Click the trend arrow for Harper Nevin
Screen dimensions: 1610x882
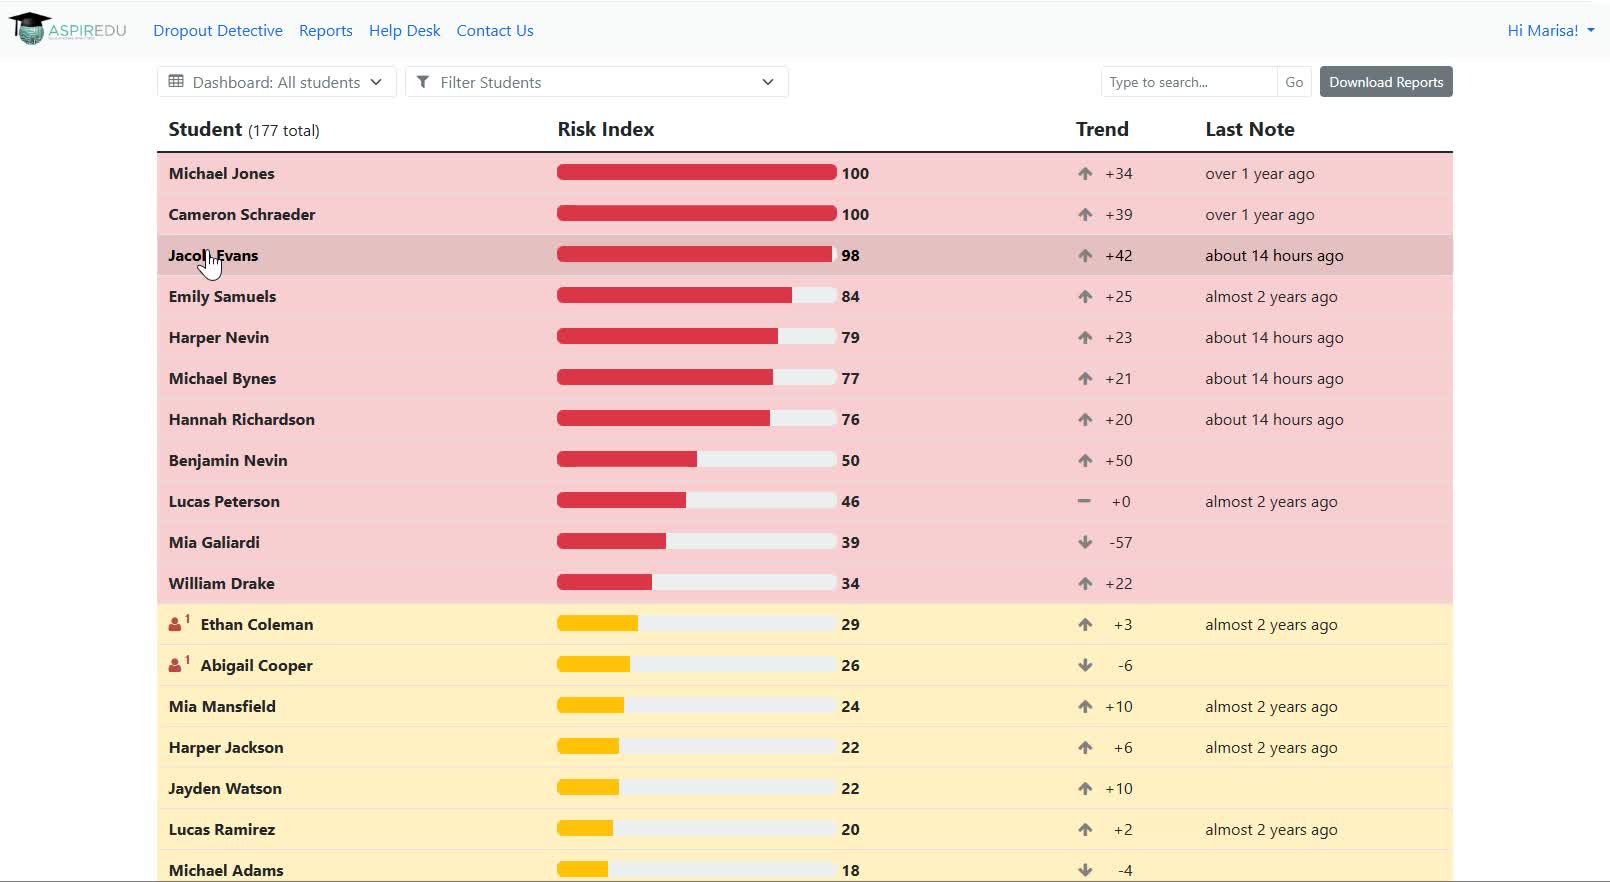pyautogui.click(x=1085, y=338)
